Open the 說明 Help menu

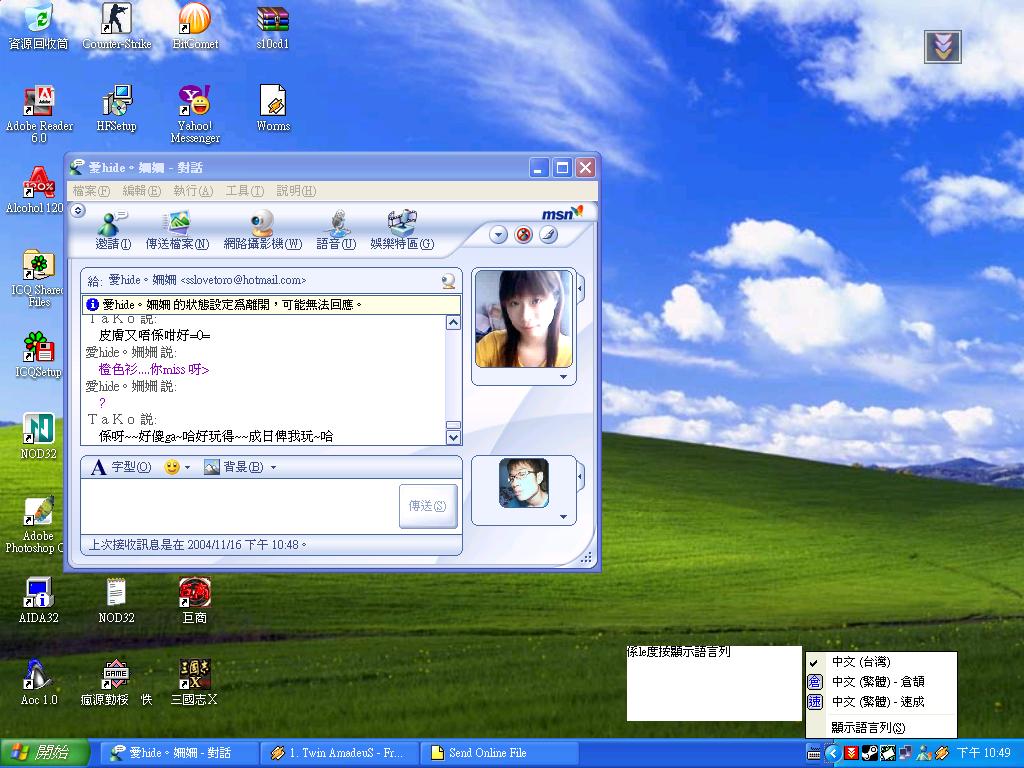tap(296, 191)
